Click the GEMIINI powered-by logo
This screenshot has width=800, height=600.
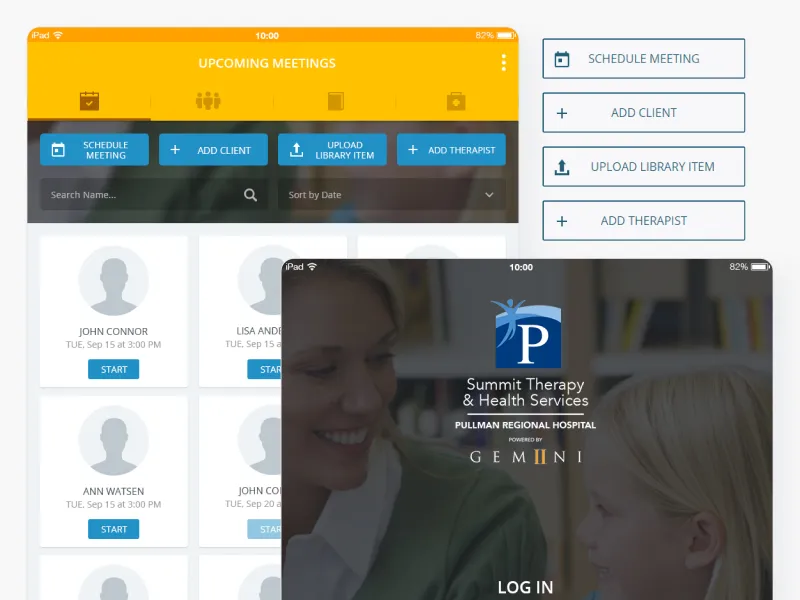tap(526, 456)
